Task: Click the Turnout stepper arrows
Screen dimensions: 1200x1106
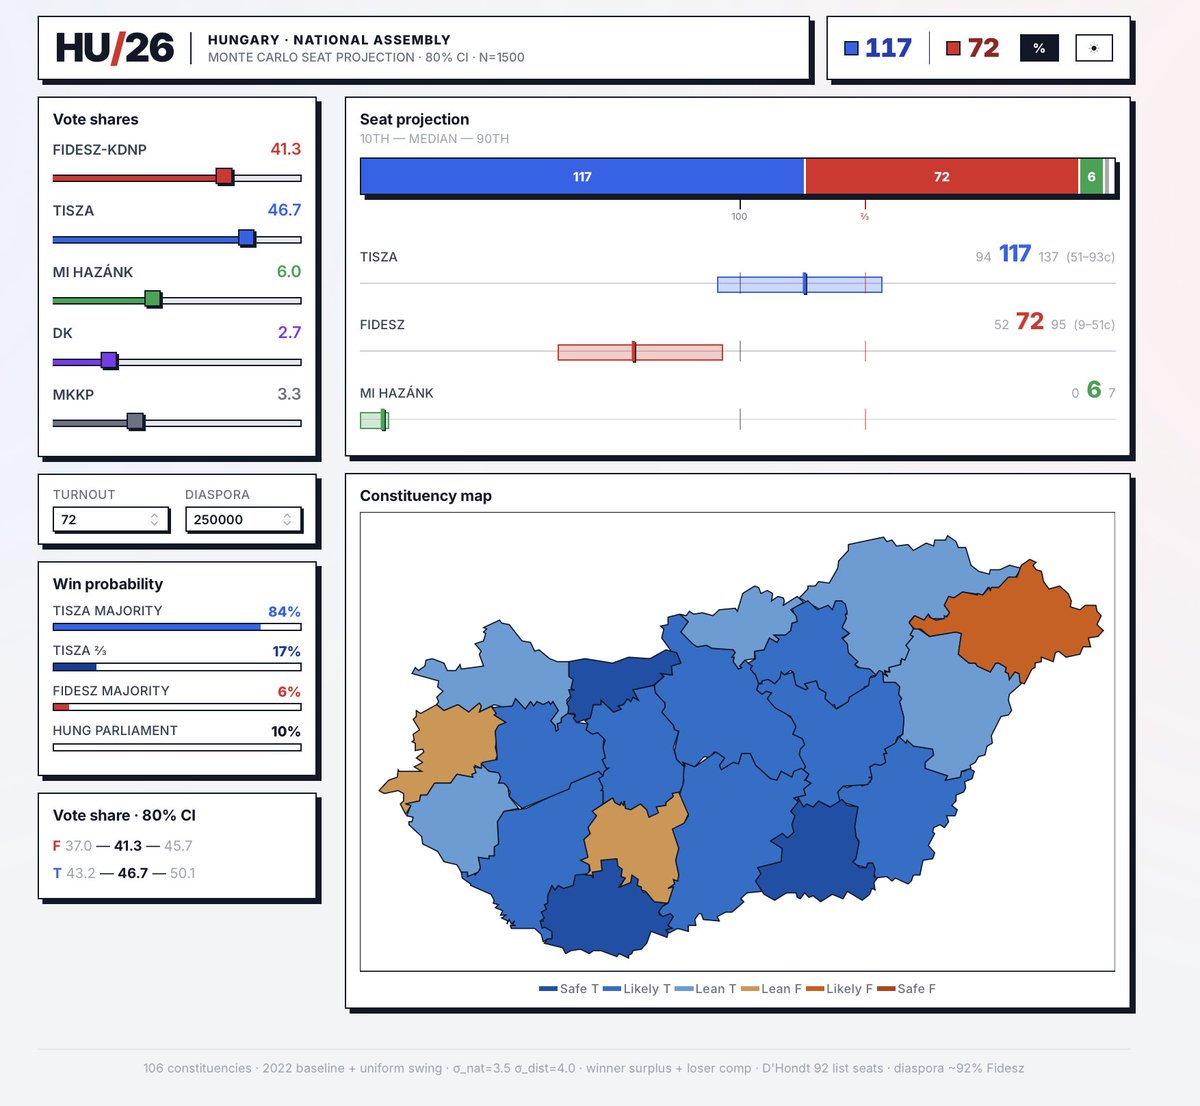Action: pos(154,519)
